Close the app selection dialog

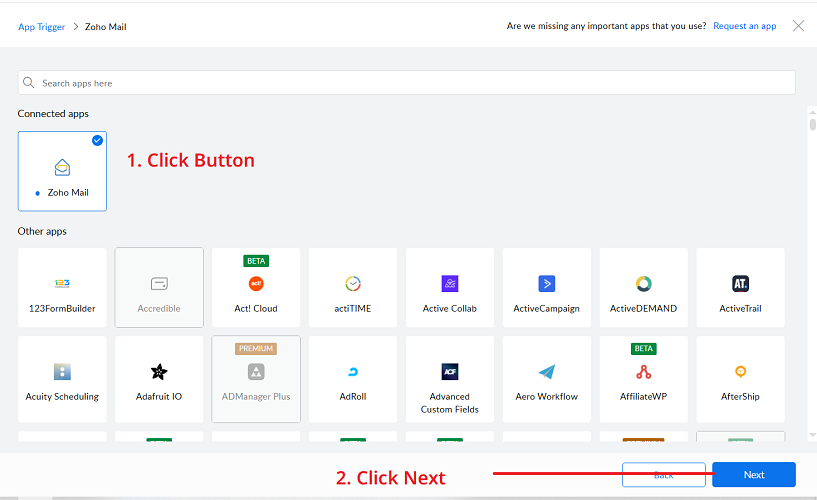pos(798,26)
